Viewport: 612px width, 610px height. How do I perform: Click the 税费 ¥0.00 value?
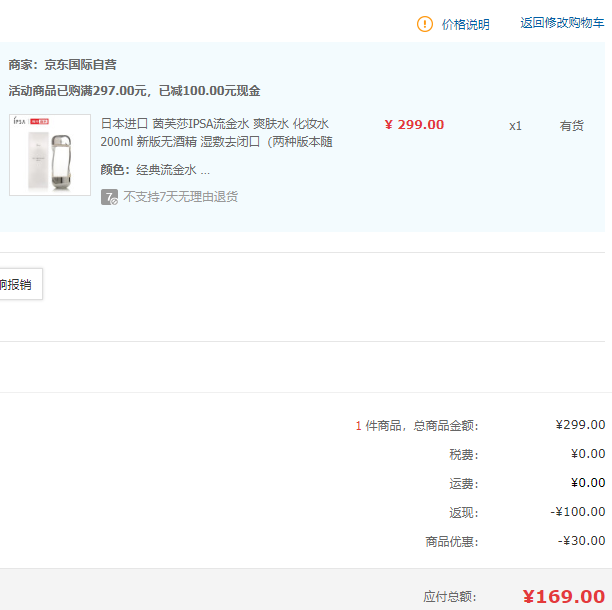tap(588, 453)
